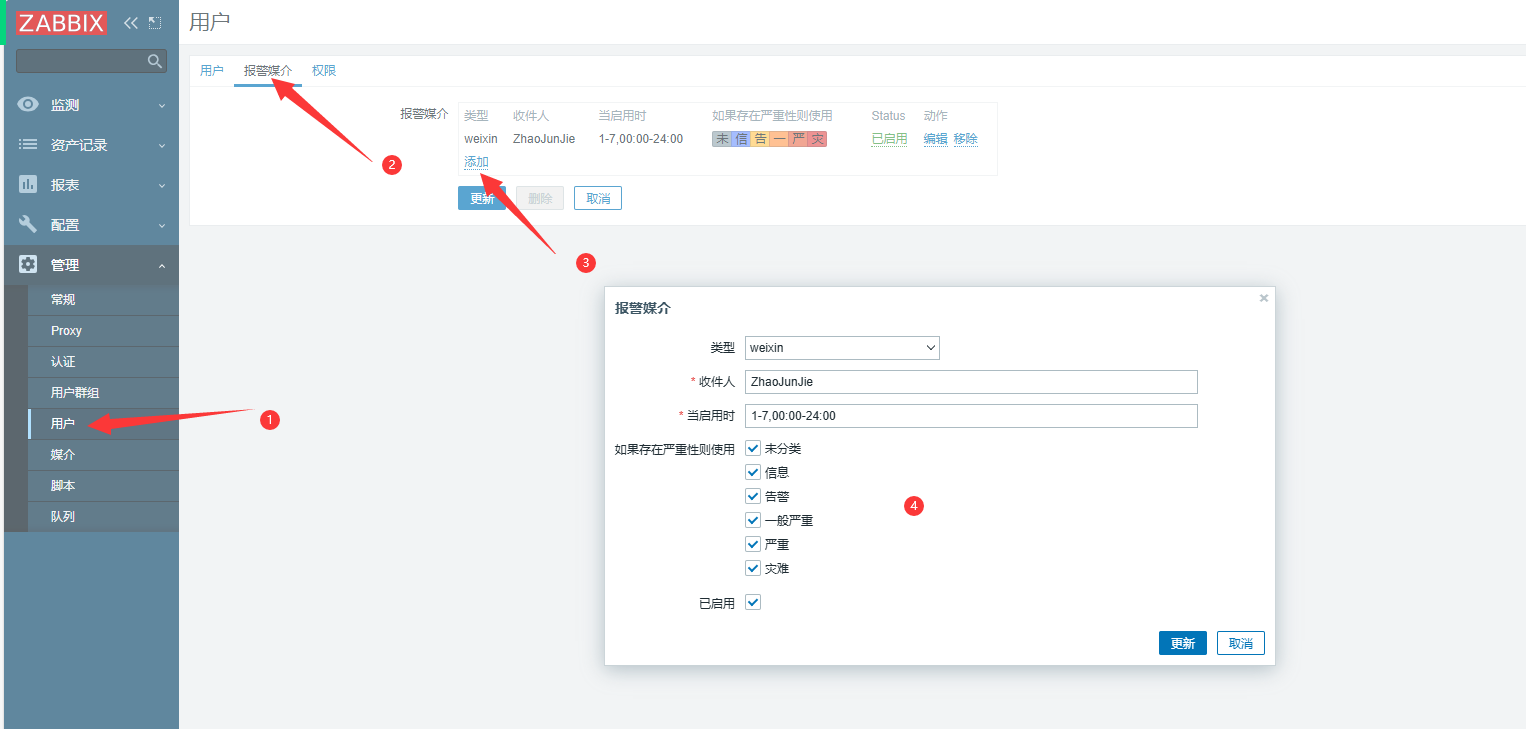
Task: Toggle the 灾难 severity checkbox
Action: [754, 568]
